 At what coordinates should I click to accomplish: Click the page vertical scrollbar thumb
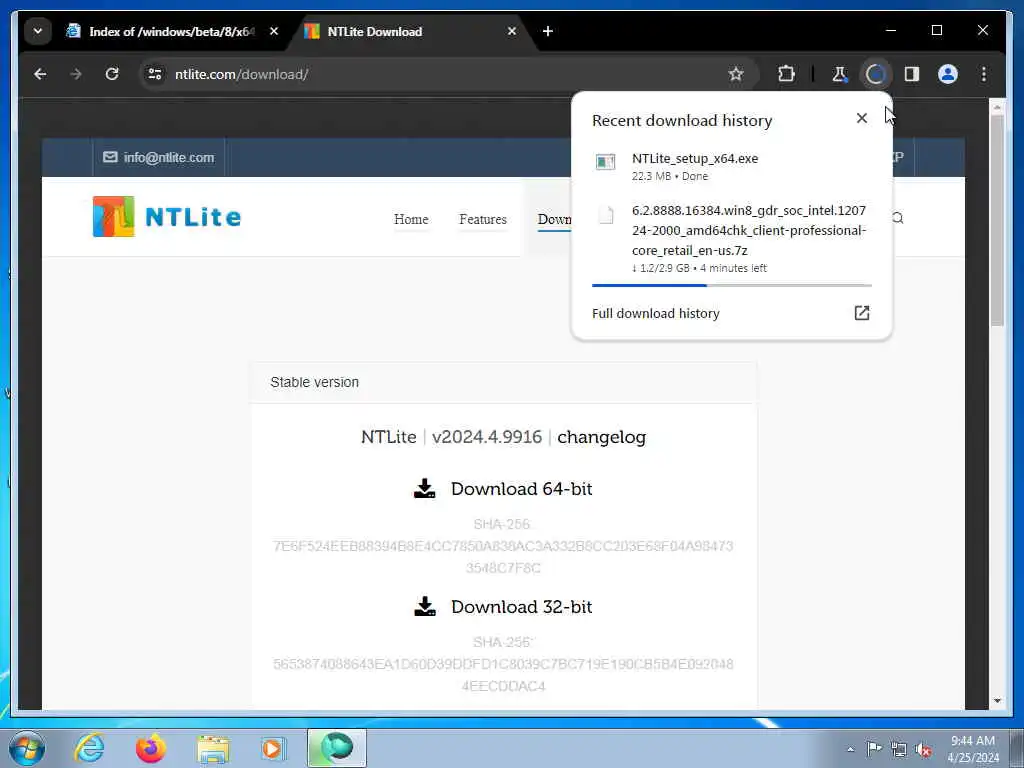(997, 219)
